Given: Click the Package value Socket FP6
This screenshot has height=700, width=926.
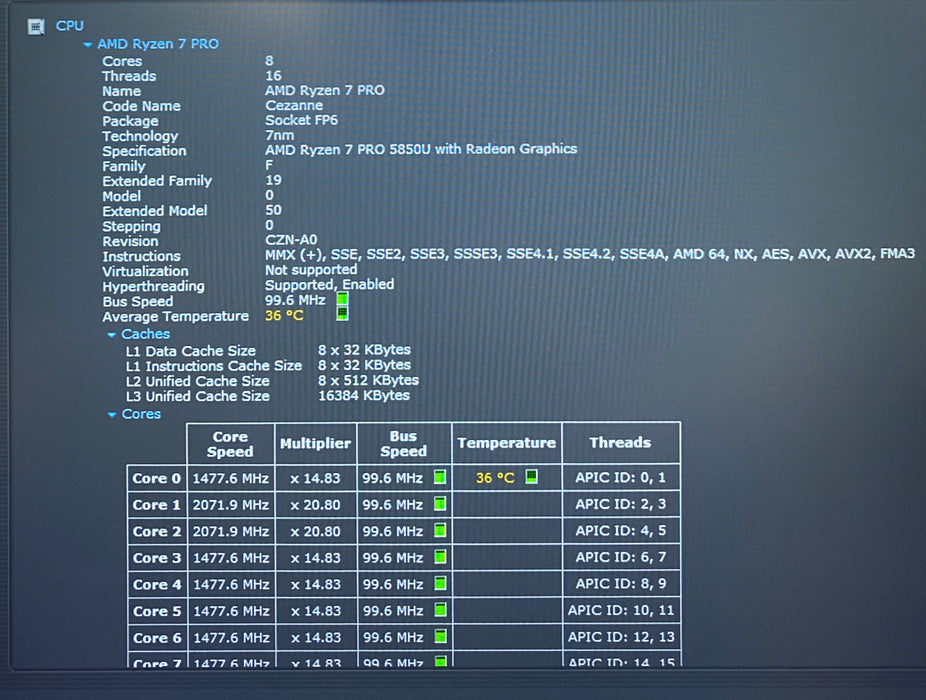Looking at the screenshot, I should pyautogui.click(x=301, y=120).
